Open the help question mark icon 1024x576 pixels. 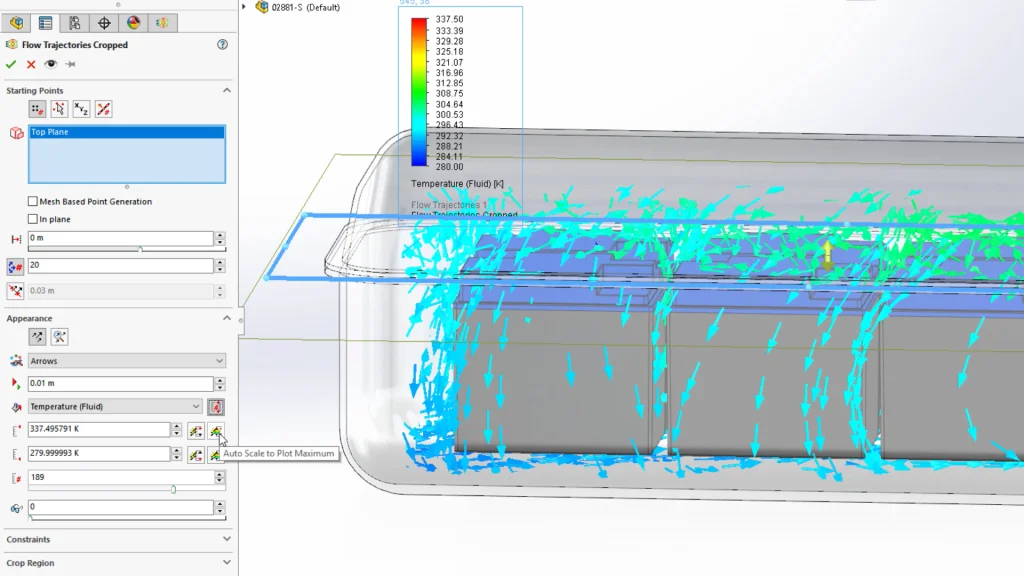(222, 45)
